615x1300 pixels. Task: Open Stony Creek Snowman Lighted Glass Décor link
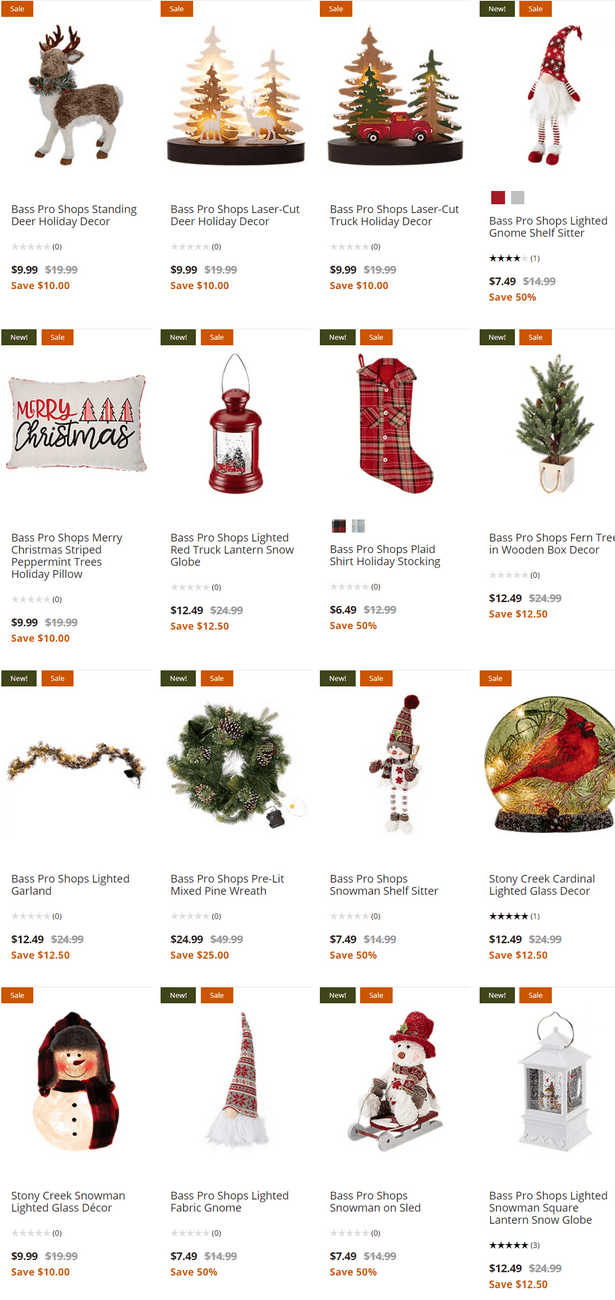click(x=68, y=1202)
